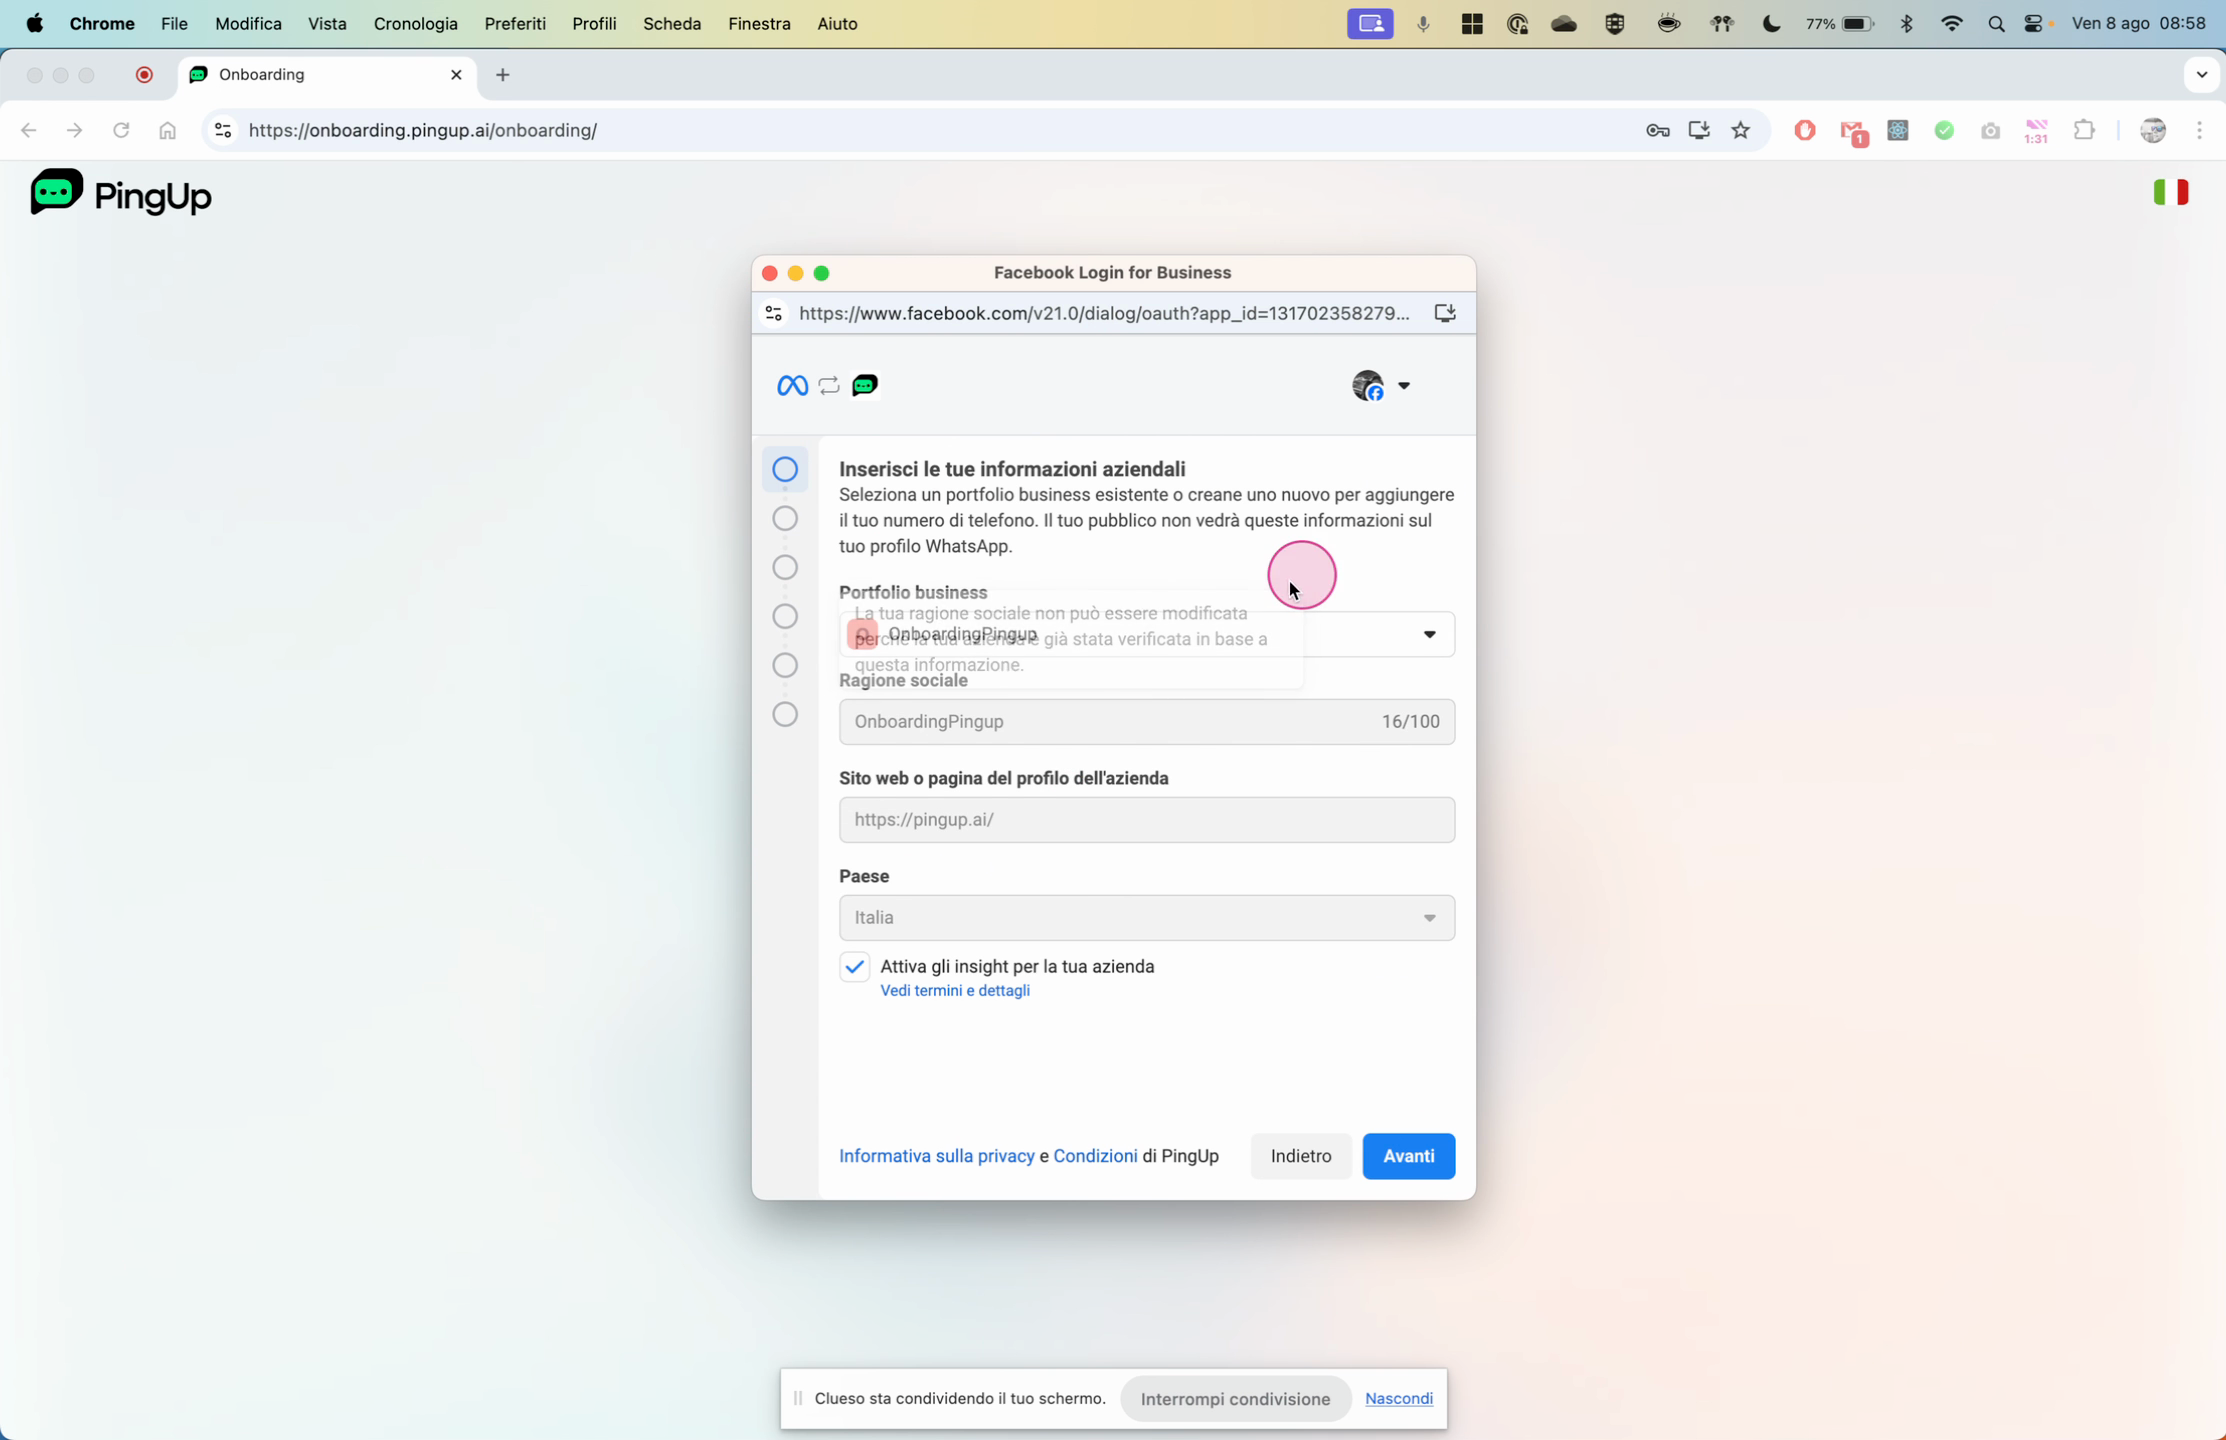This screenshot has width=2226, height=1440.
Task: Select the third step circle in the wizard
Action: click(785, 567)
